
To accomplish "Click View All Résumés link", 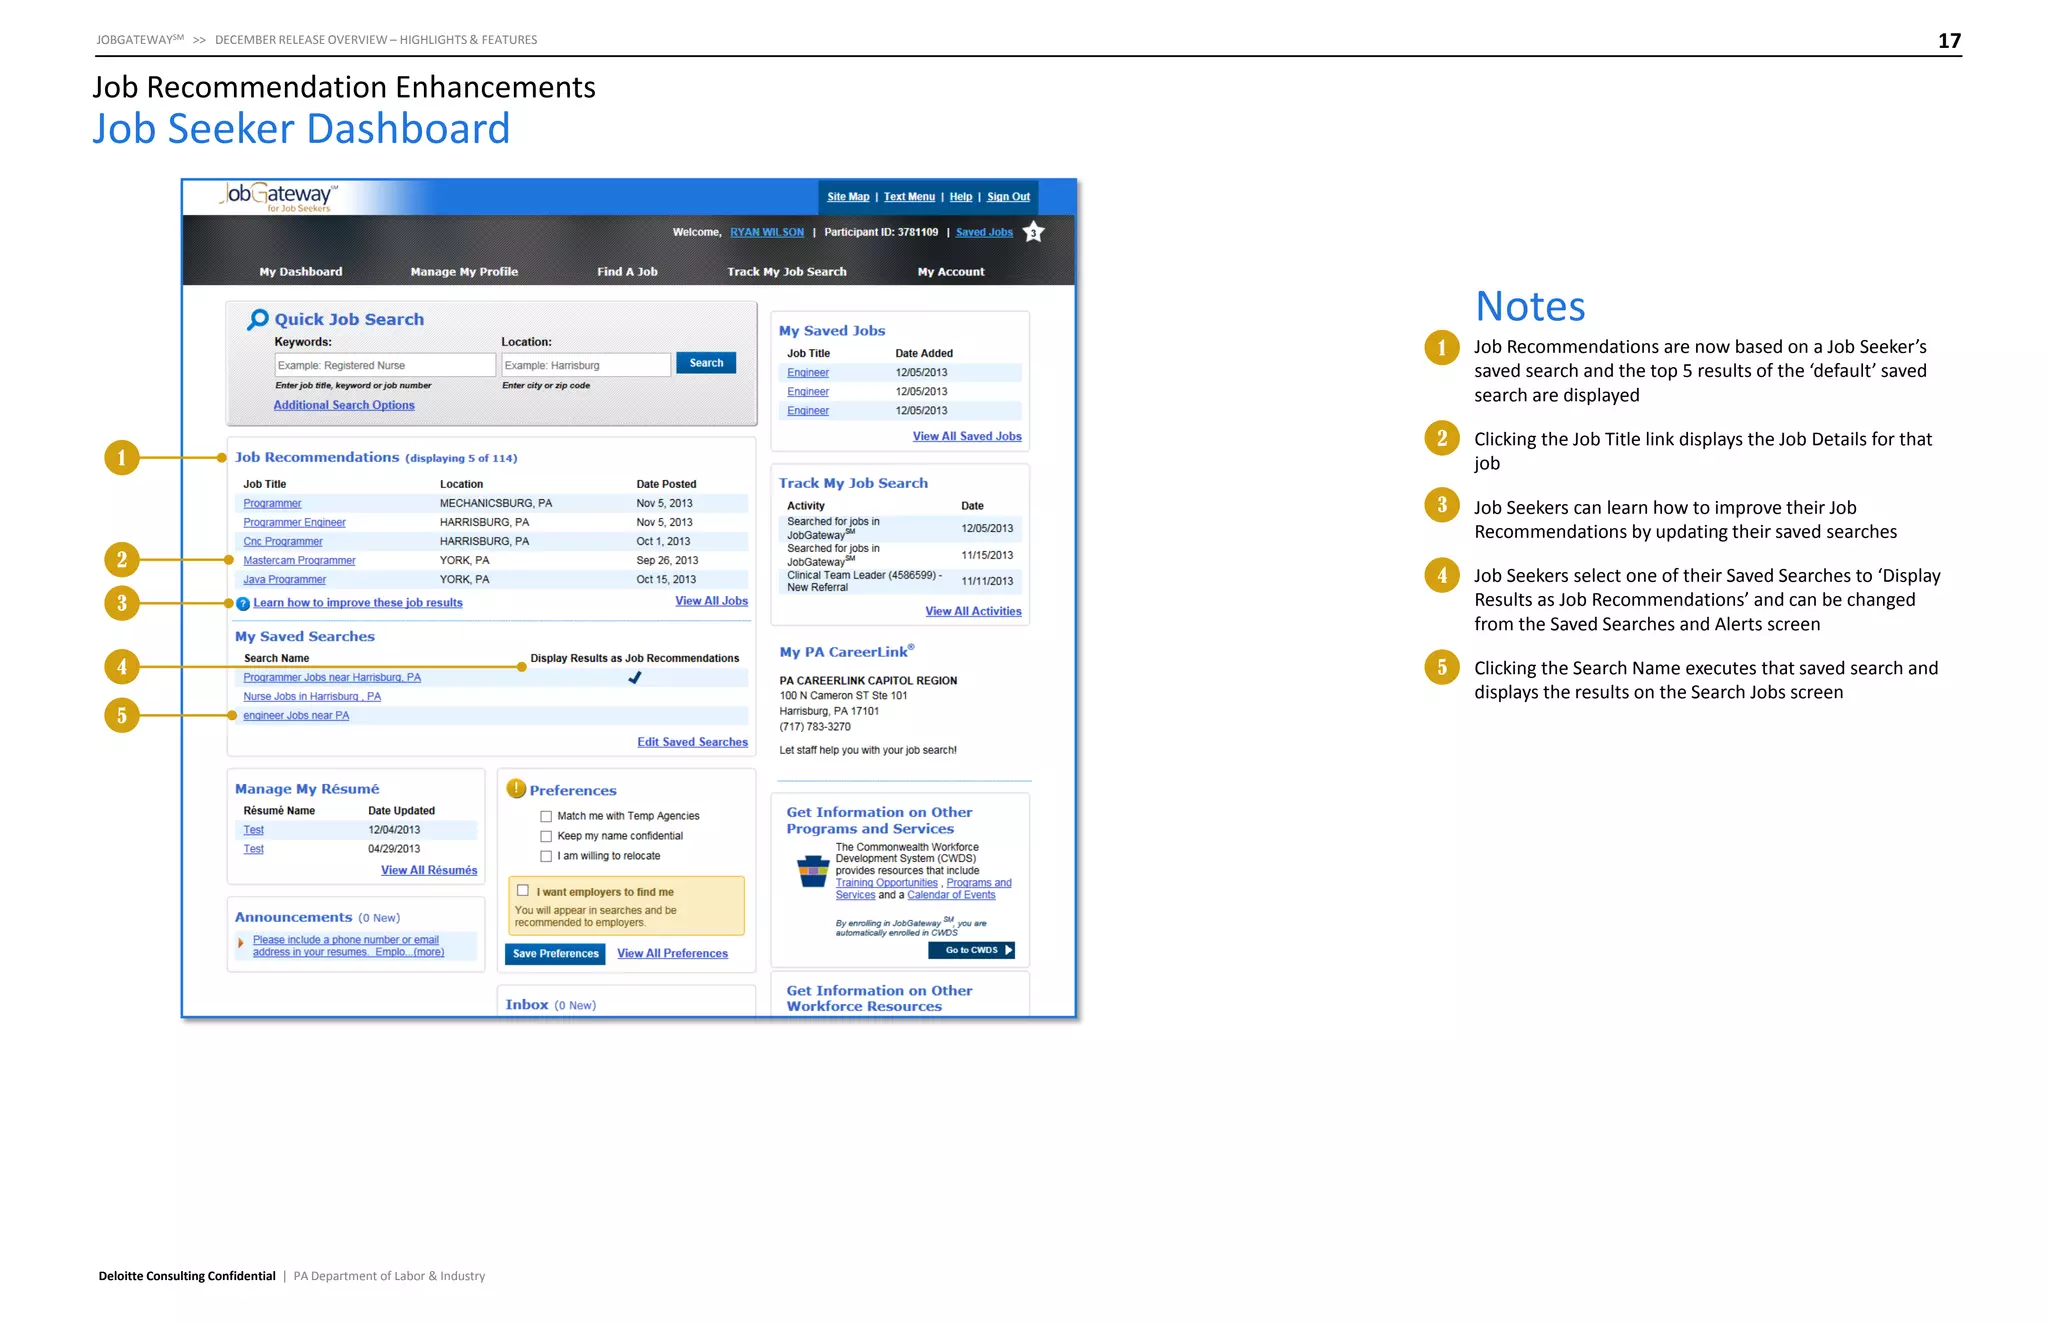I will [x=429, y=870].
